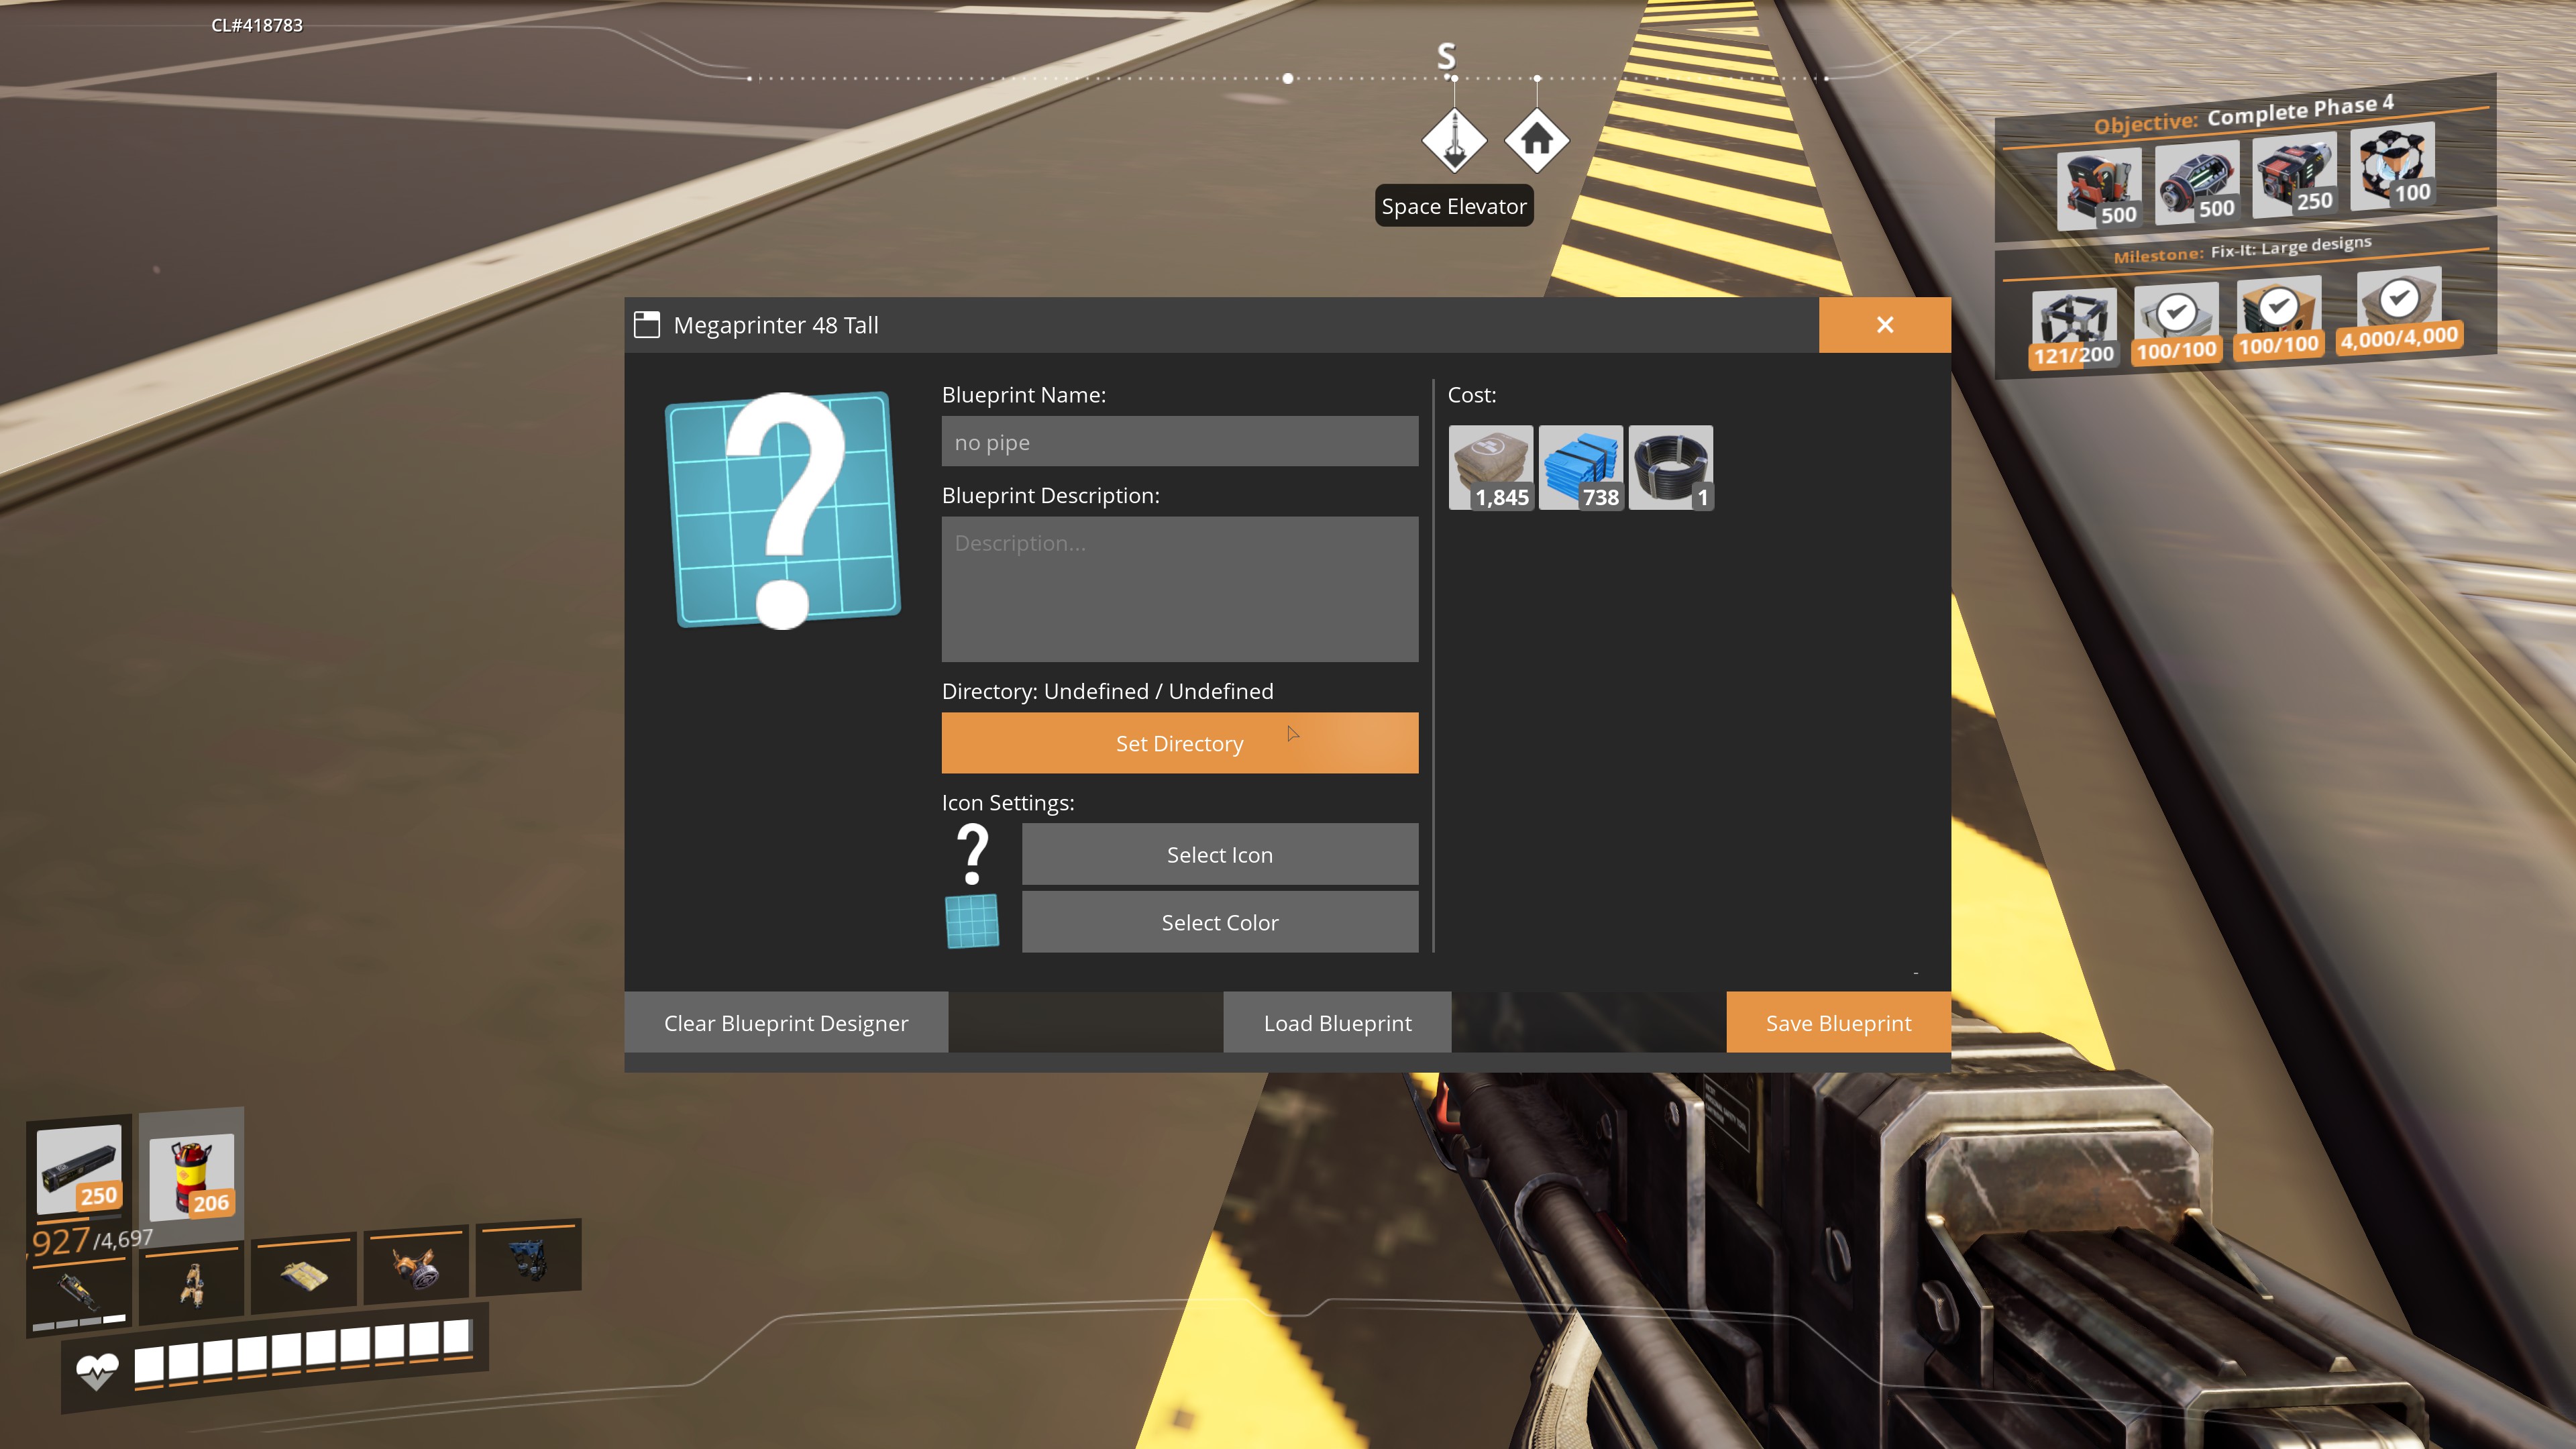Click the small question-mark icon preview
This screenshot has height=1449, width=2576.
(972, 854)
